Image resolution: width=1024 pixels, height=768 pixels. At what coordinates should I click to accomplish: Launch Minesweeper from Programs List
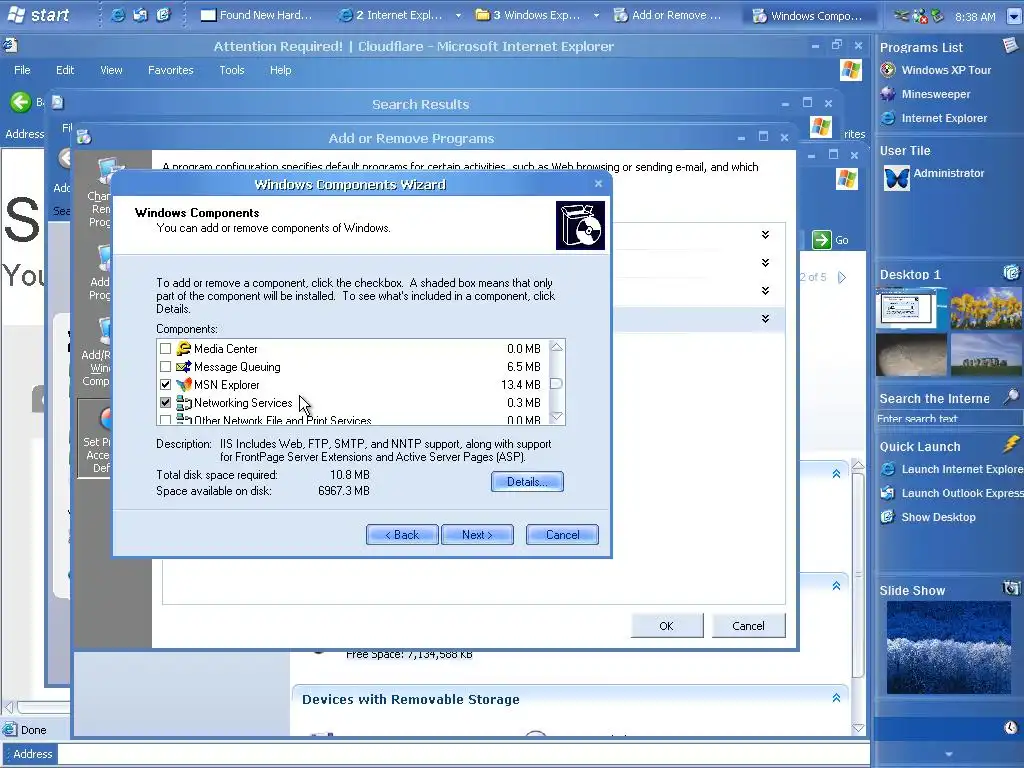coord(936,94)
